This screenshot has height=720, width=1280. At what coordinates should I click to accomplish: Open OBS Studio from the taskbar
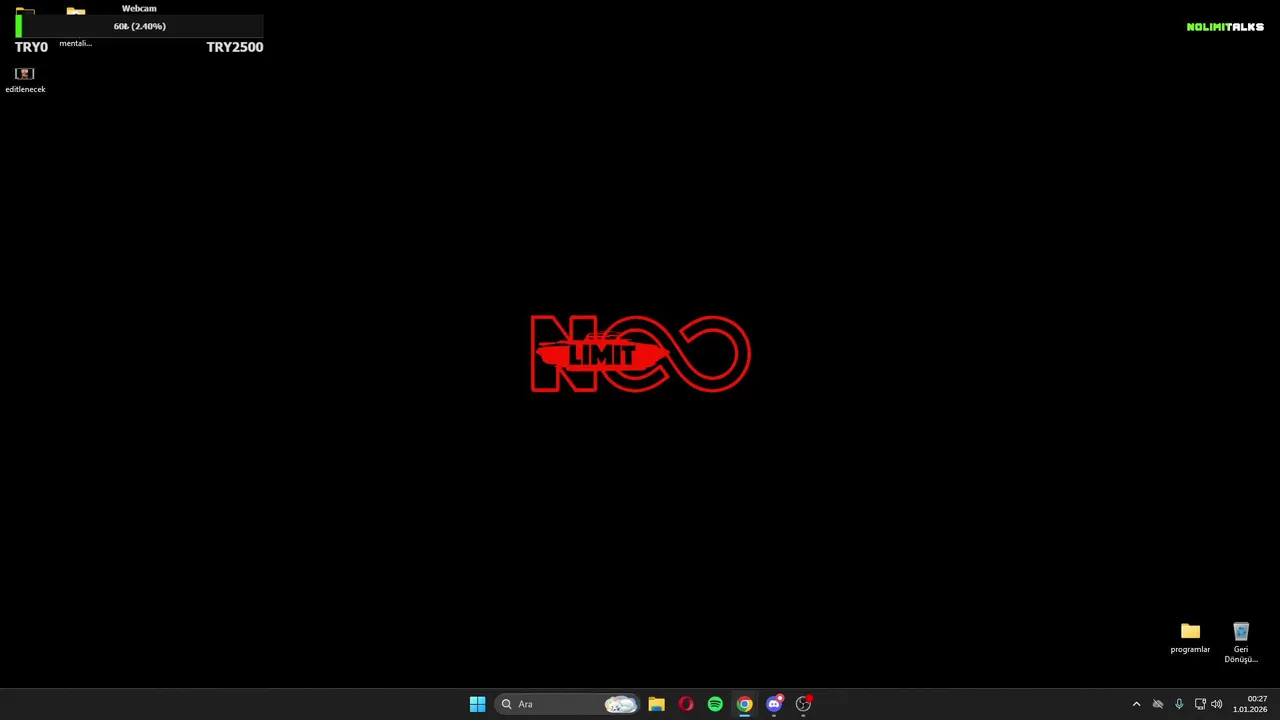coord(803,704)
